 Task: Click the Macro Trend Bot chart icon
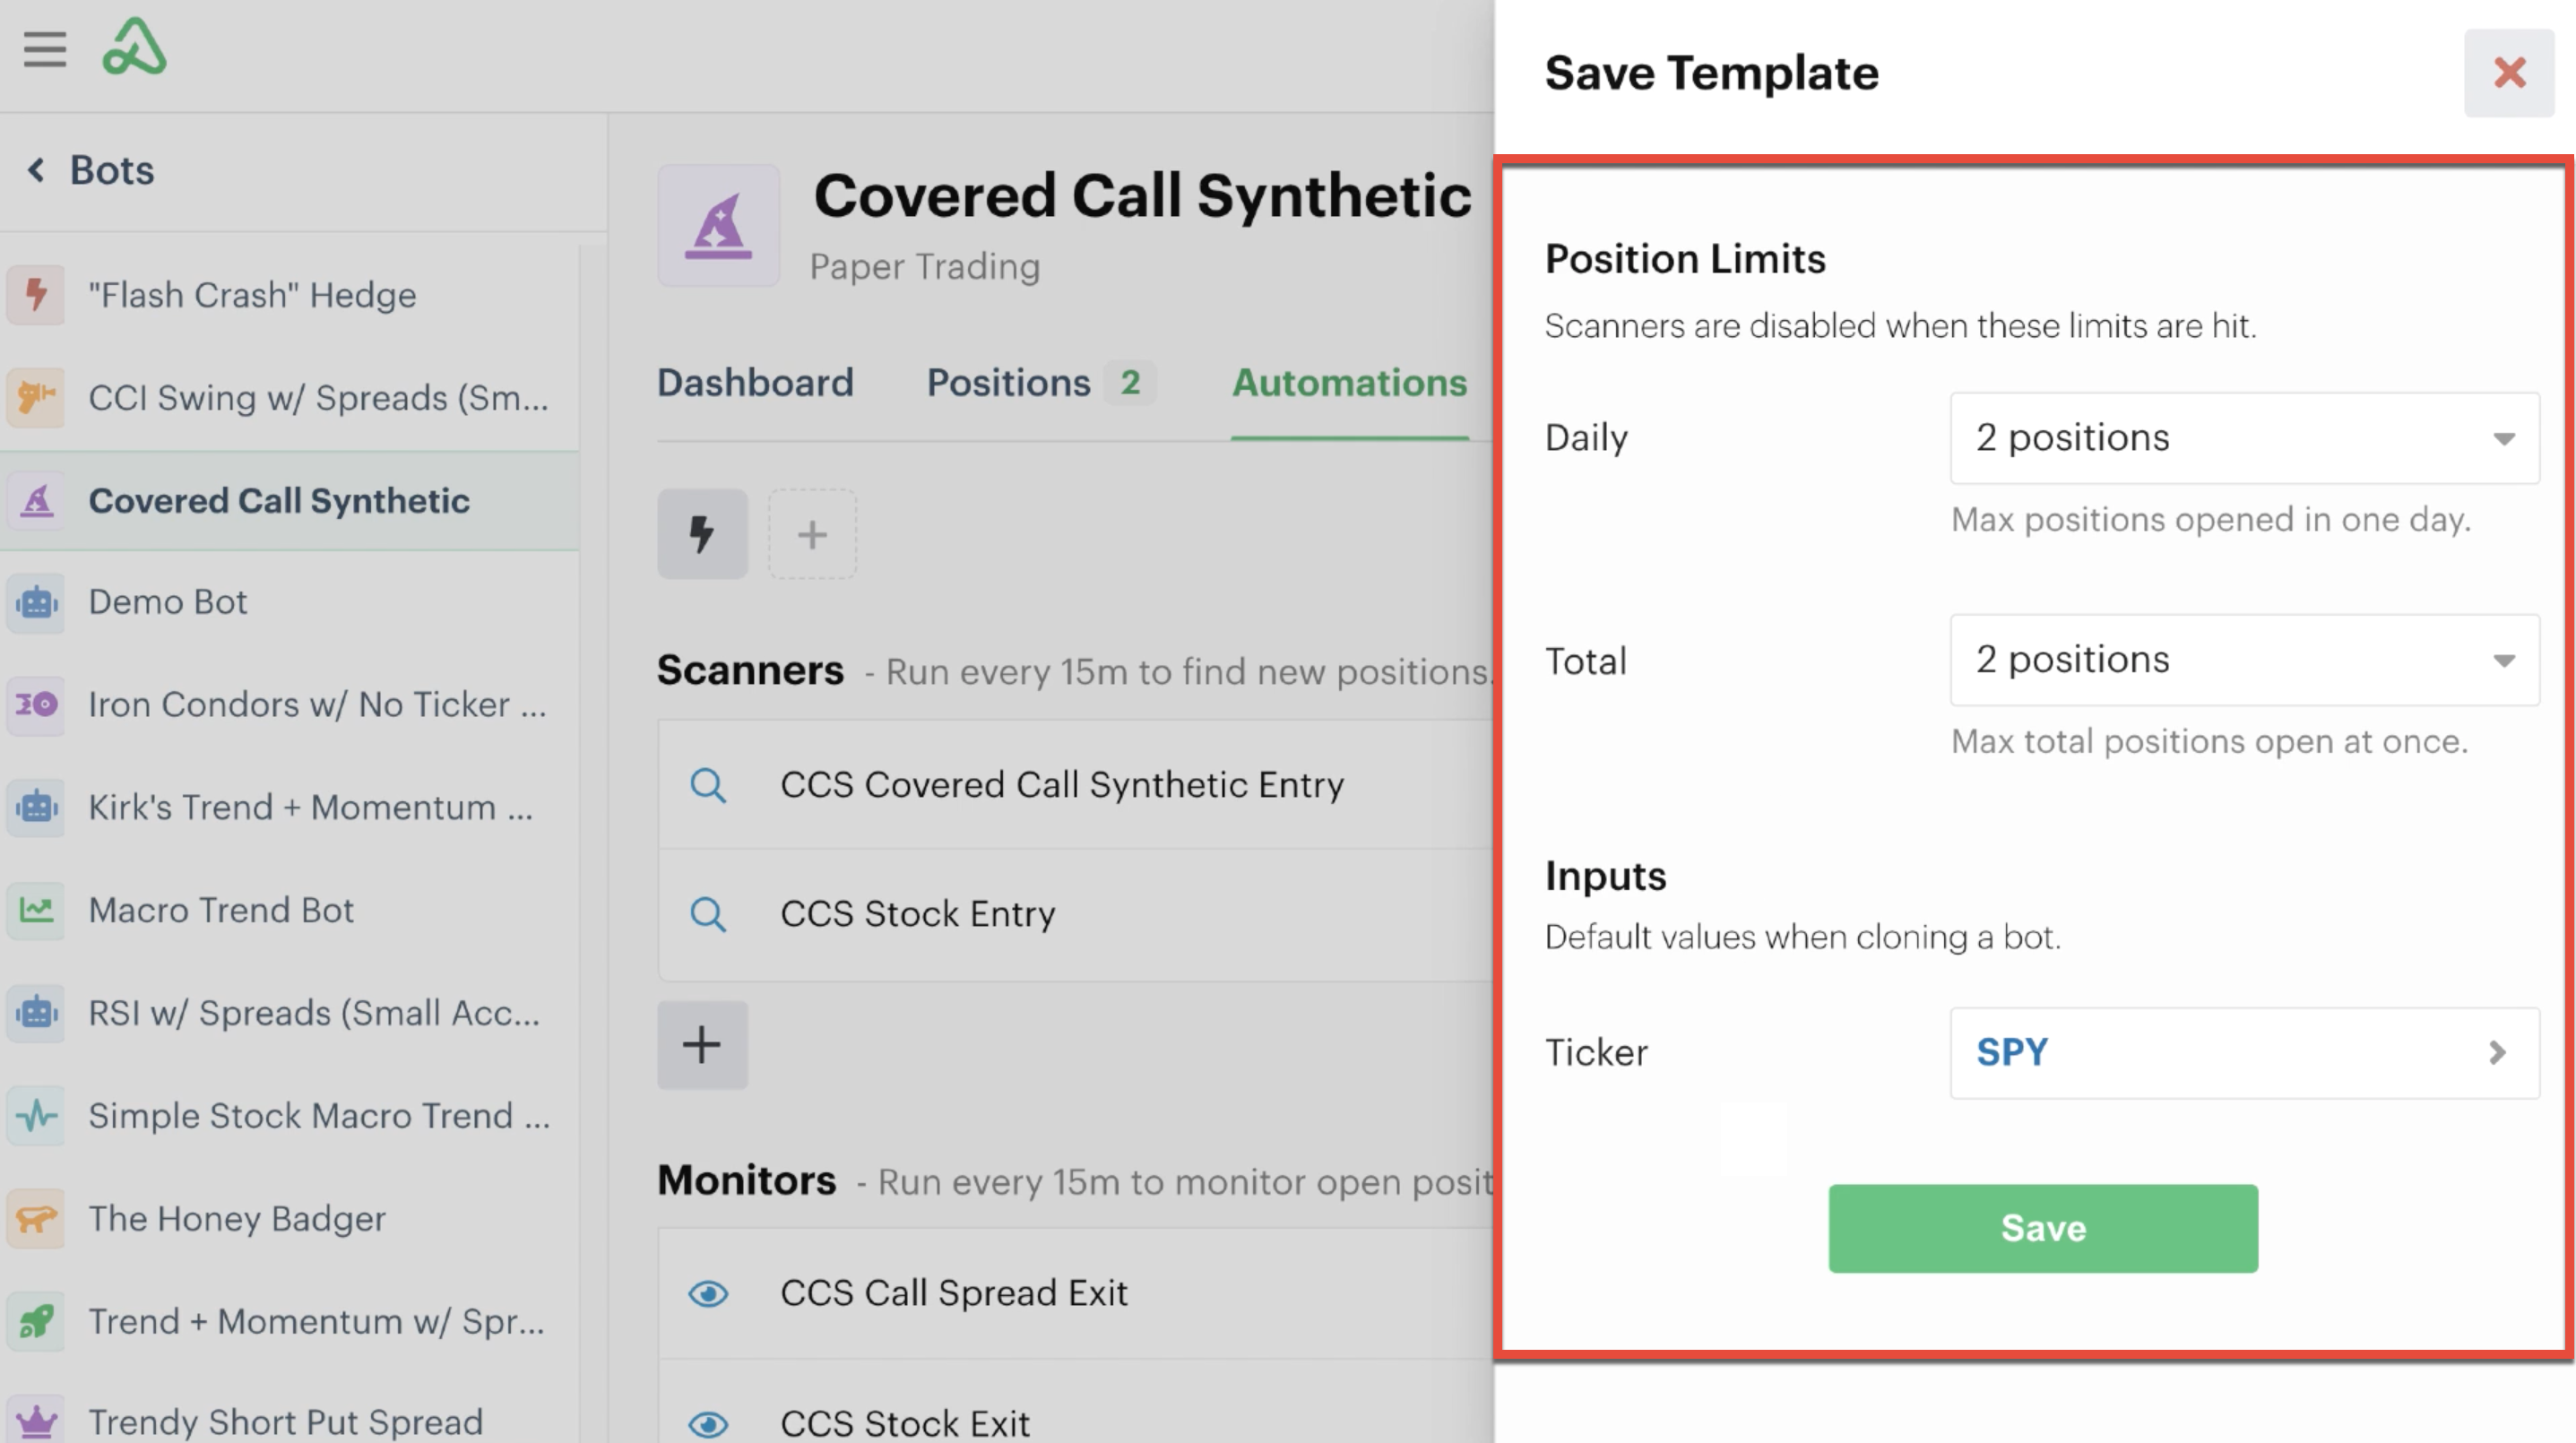[x=36, y=910]
